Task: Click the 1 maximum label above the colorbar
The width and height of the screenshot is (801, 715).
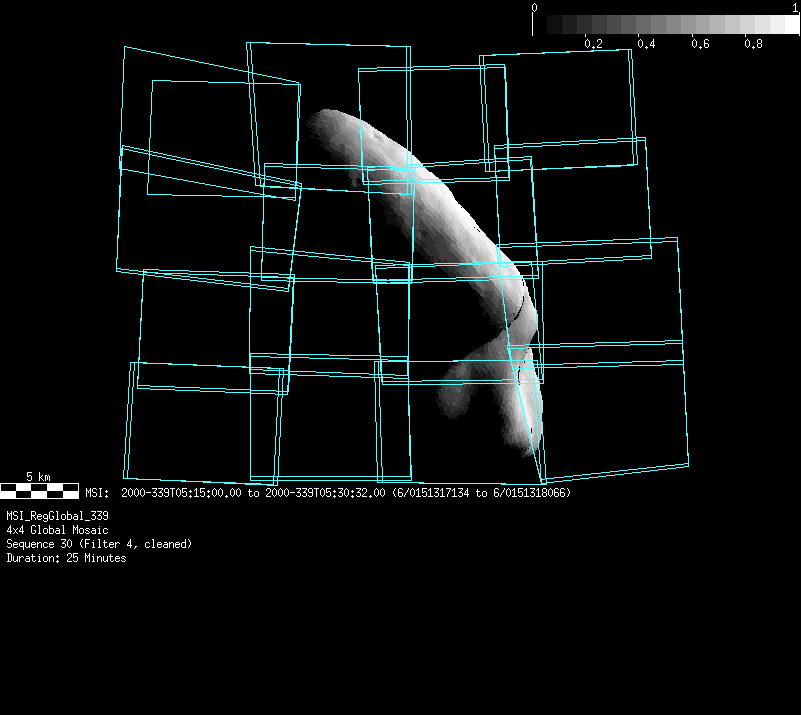Action: (794, 7)
